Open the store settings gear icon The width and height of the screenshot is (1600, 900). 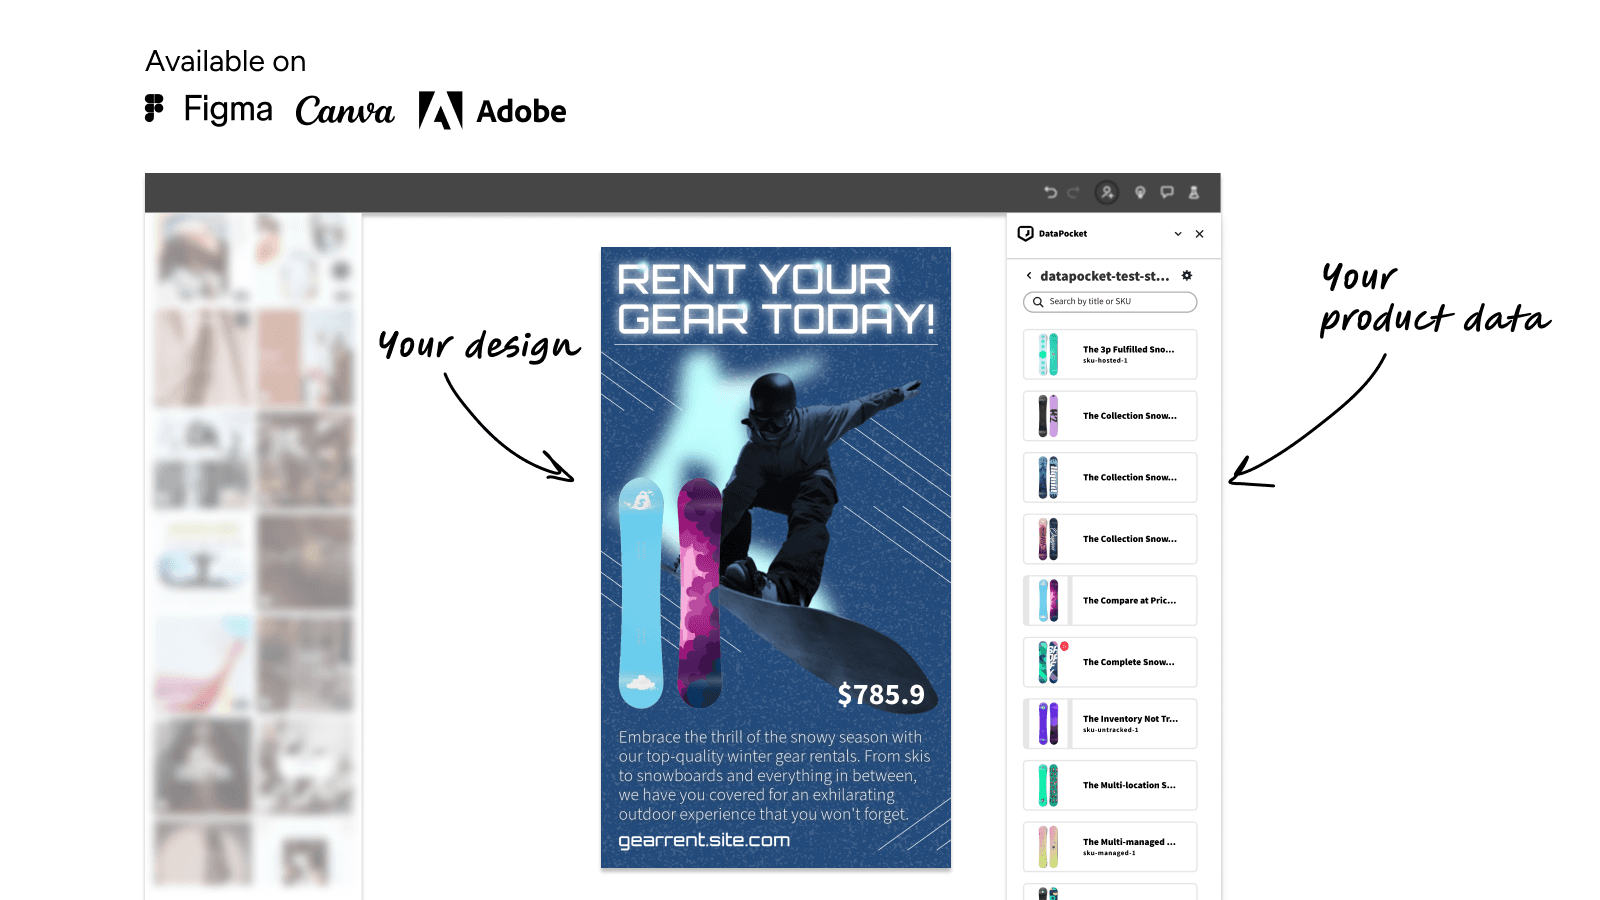coord(1187,276)
